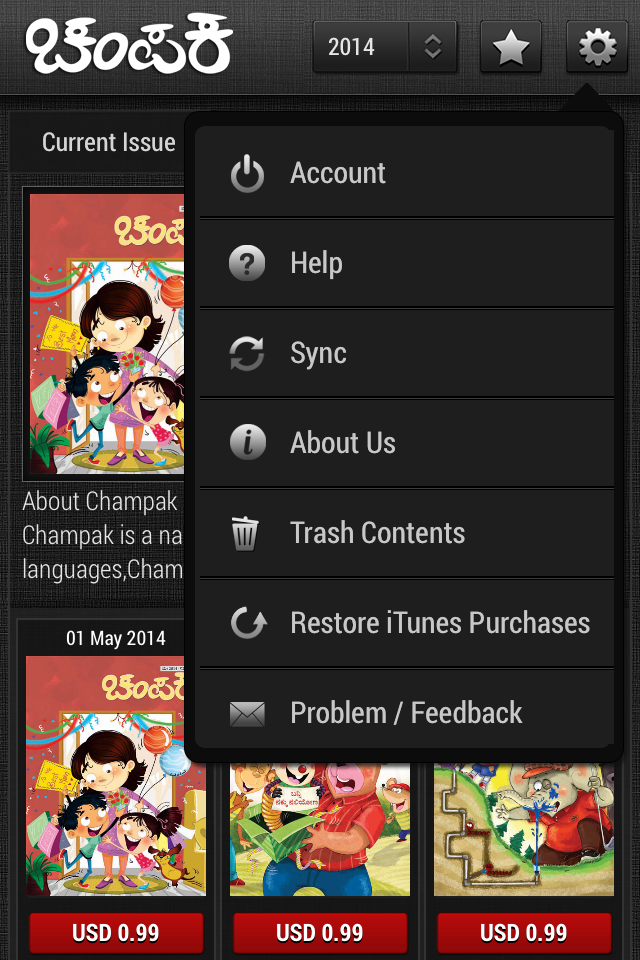The width and height of the screenshot is (640, 960).
Task: Tap the question mark Help icon
Action: (247, 264)
